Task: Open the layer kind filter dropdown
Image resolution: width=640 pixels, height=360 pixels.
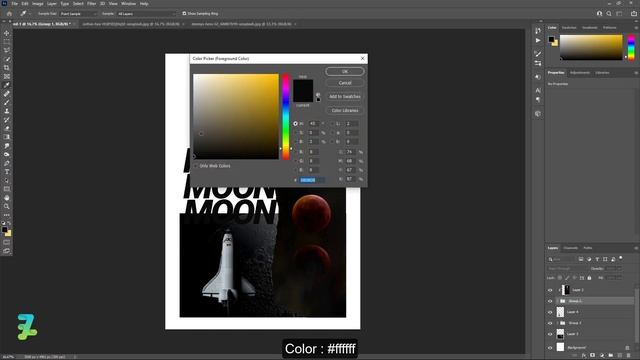Action: pyautogui.click(x=561, y=259)
